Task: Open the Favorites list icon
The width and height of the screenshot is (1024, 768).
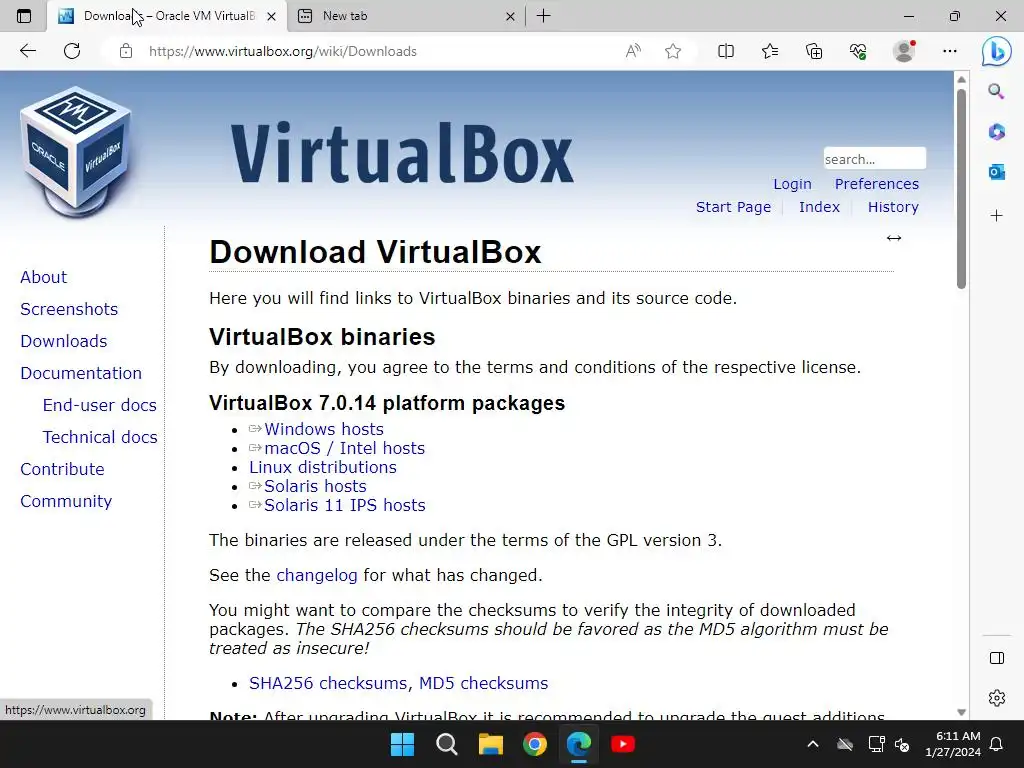Action: [x=770, y=51]
